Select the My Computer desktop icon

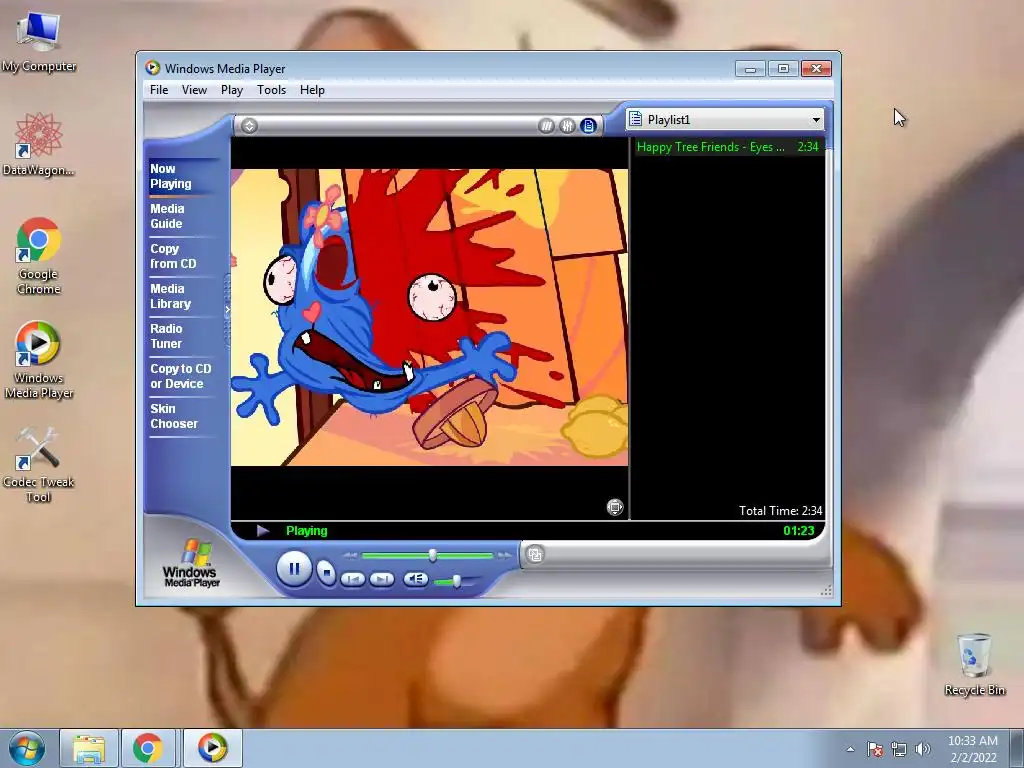click(x=39, y=40)
